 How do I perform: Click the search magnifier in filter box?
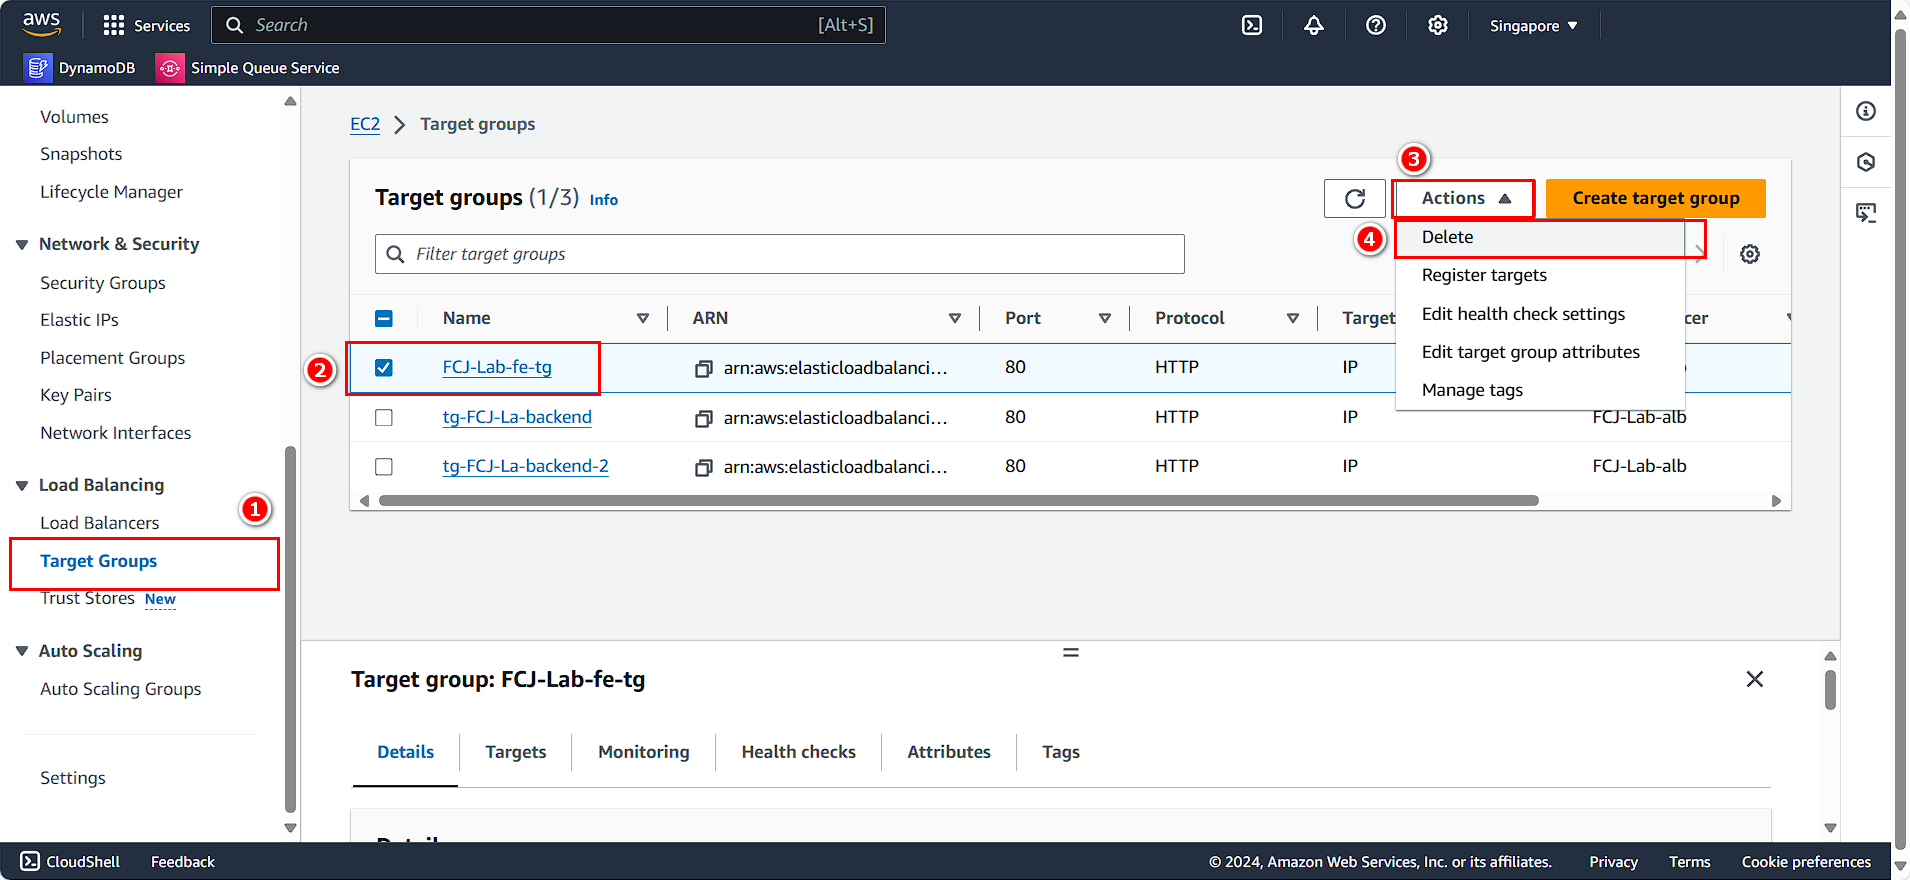396,254
